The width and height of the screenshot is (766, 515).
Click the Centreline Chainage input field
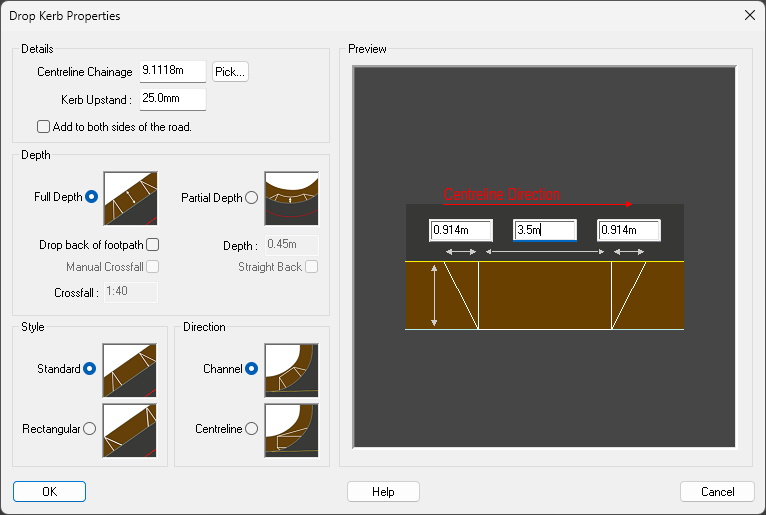tap(172, 71)
